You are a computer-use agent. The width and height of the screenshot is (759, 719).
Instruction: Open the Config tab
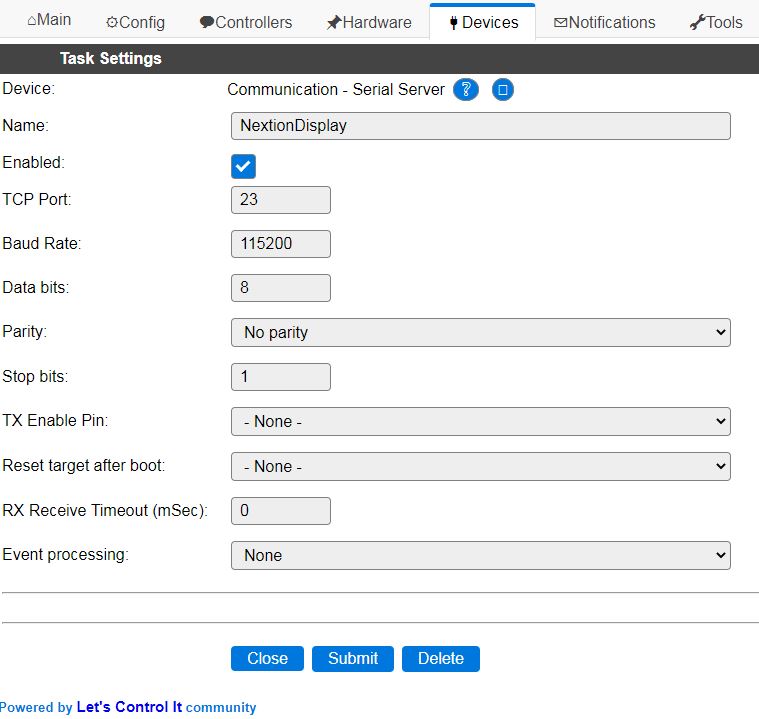pyautogui.click(x=135, y=22)
